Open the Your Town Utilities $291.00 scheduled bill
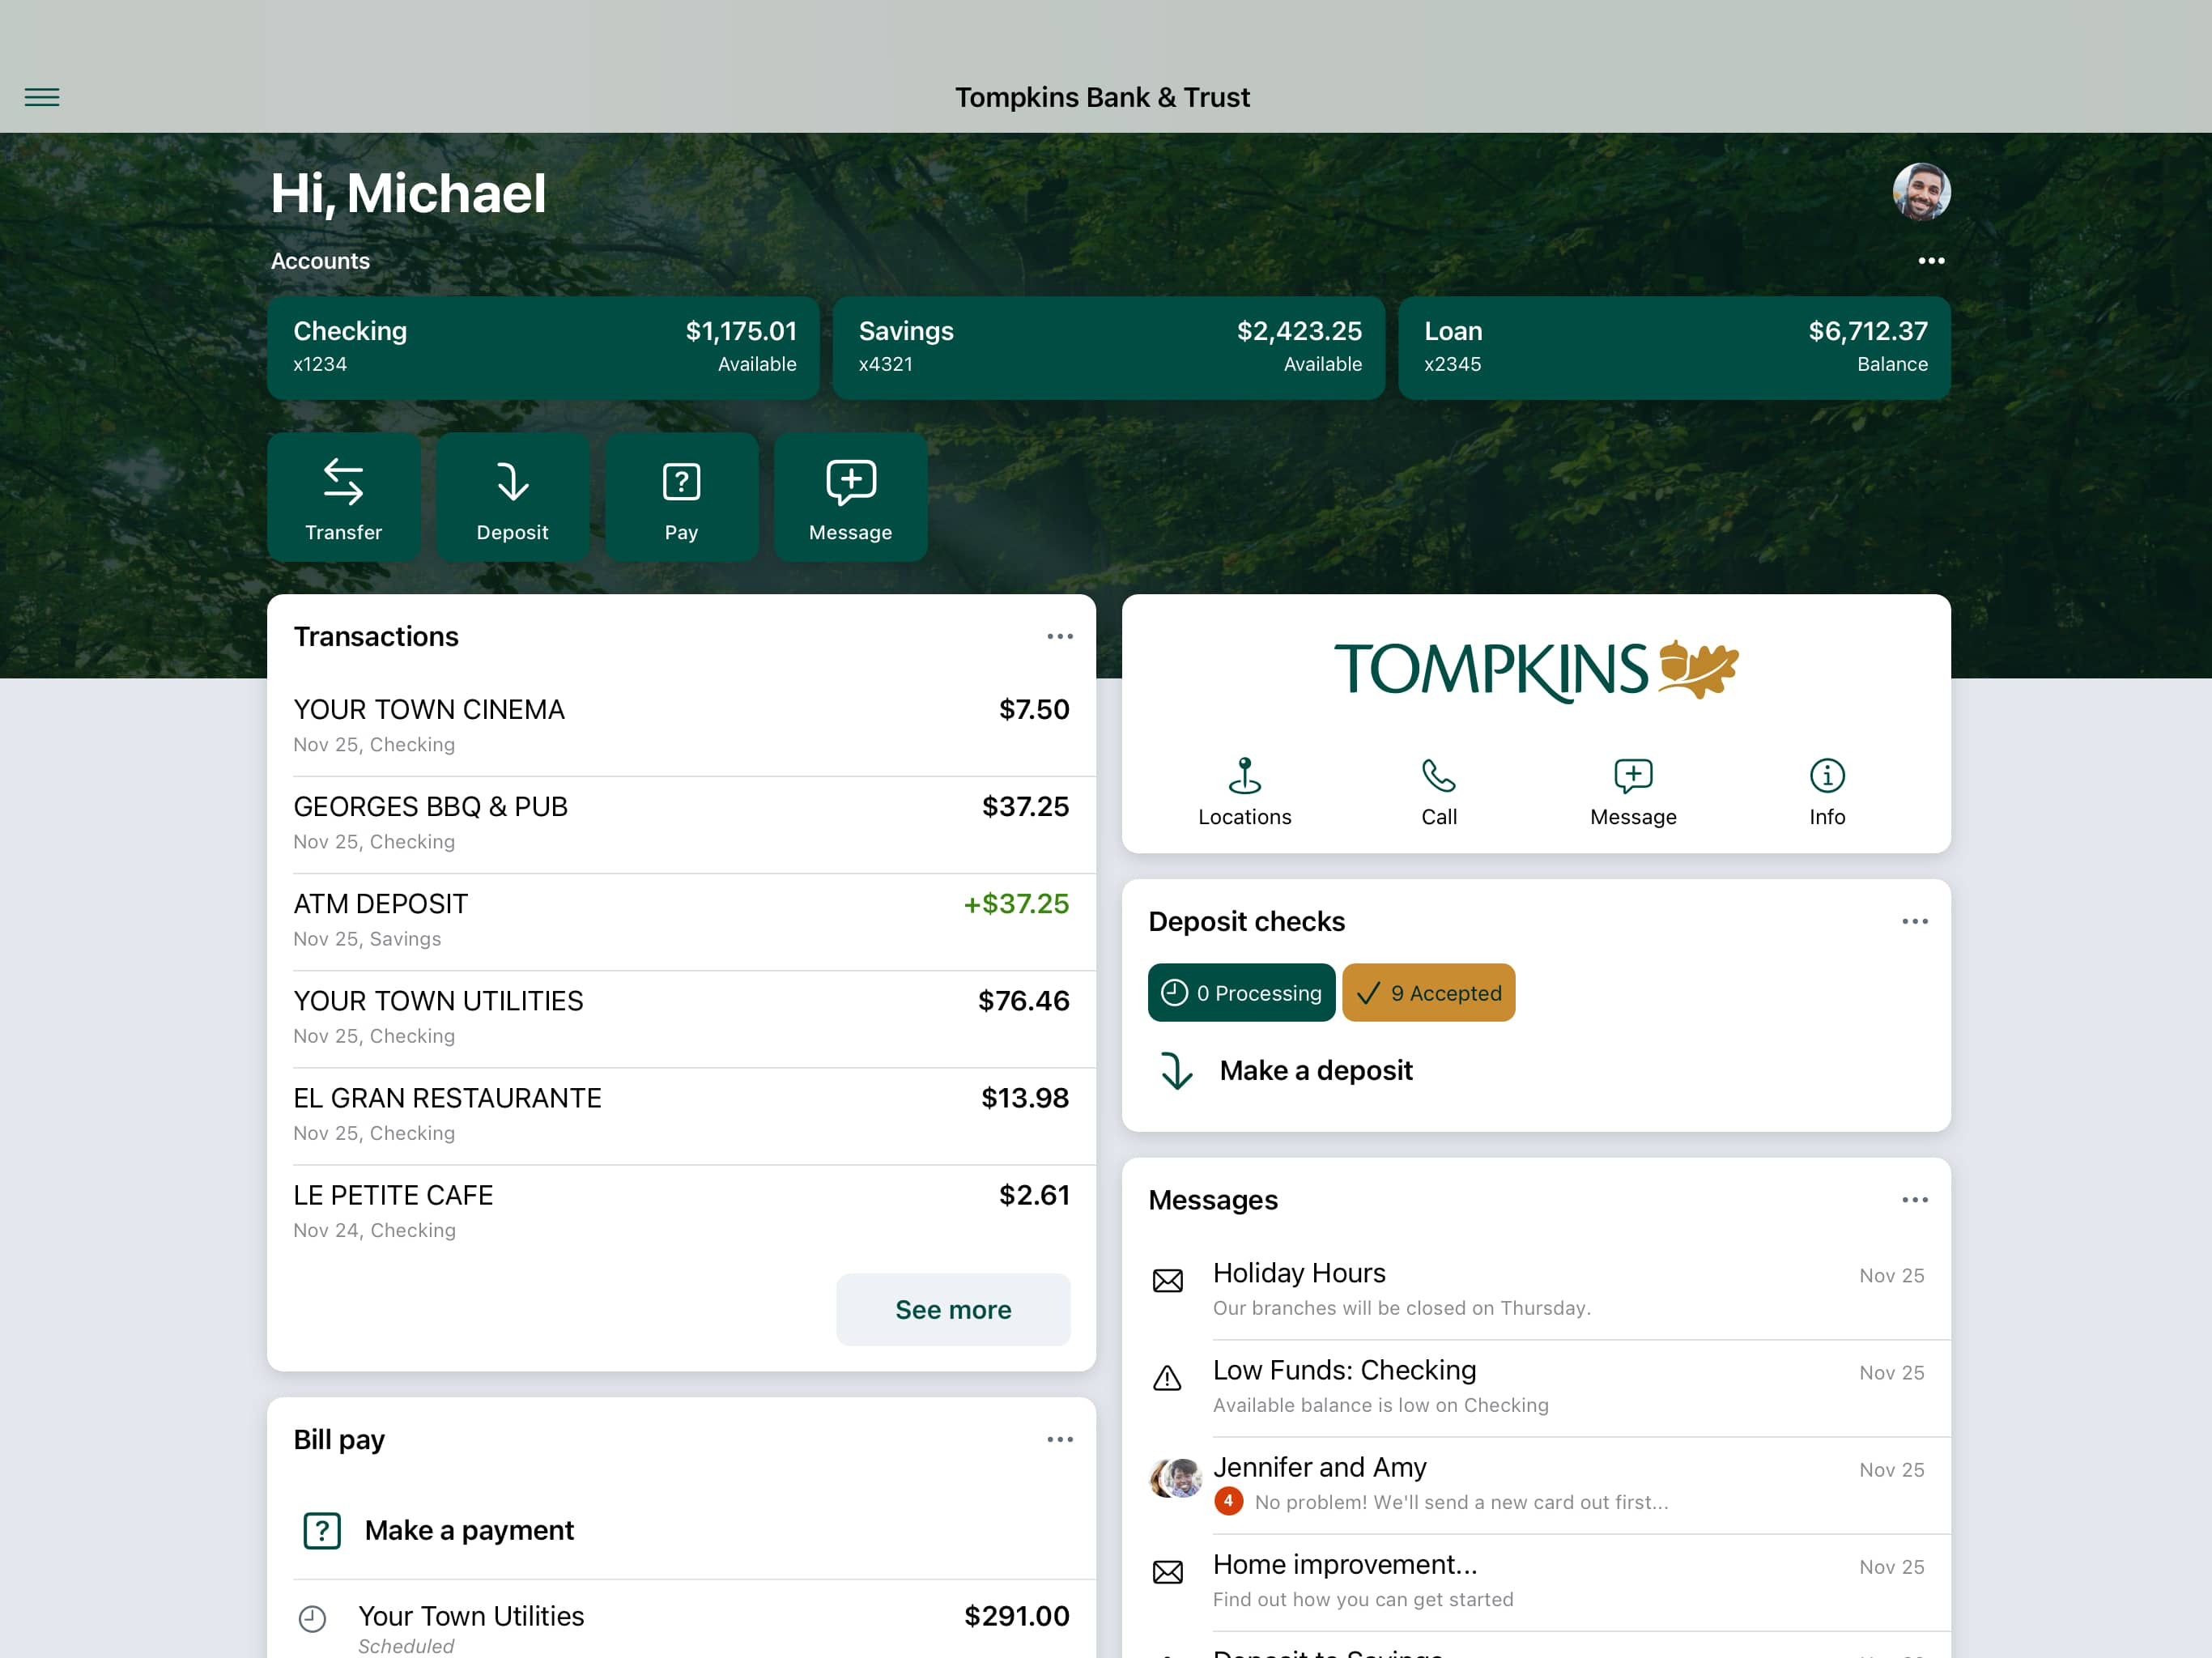Image resolution: width=2212 pixels, height=1658 pixels. pos(681,1620)
